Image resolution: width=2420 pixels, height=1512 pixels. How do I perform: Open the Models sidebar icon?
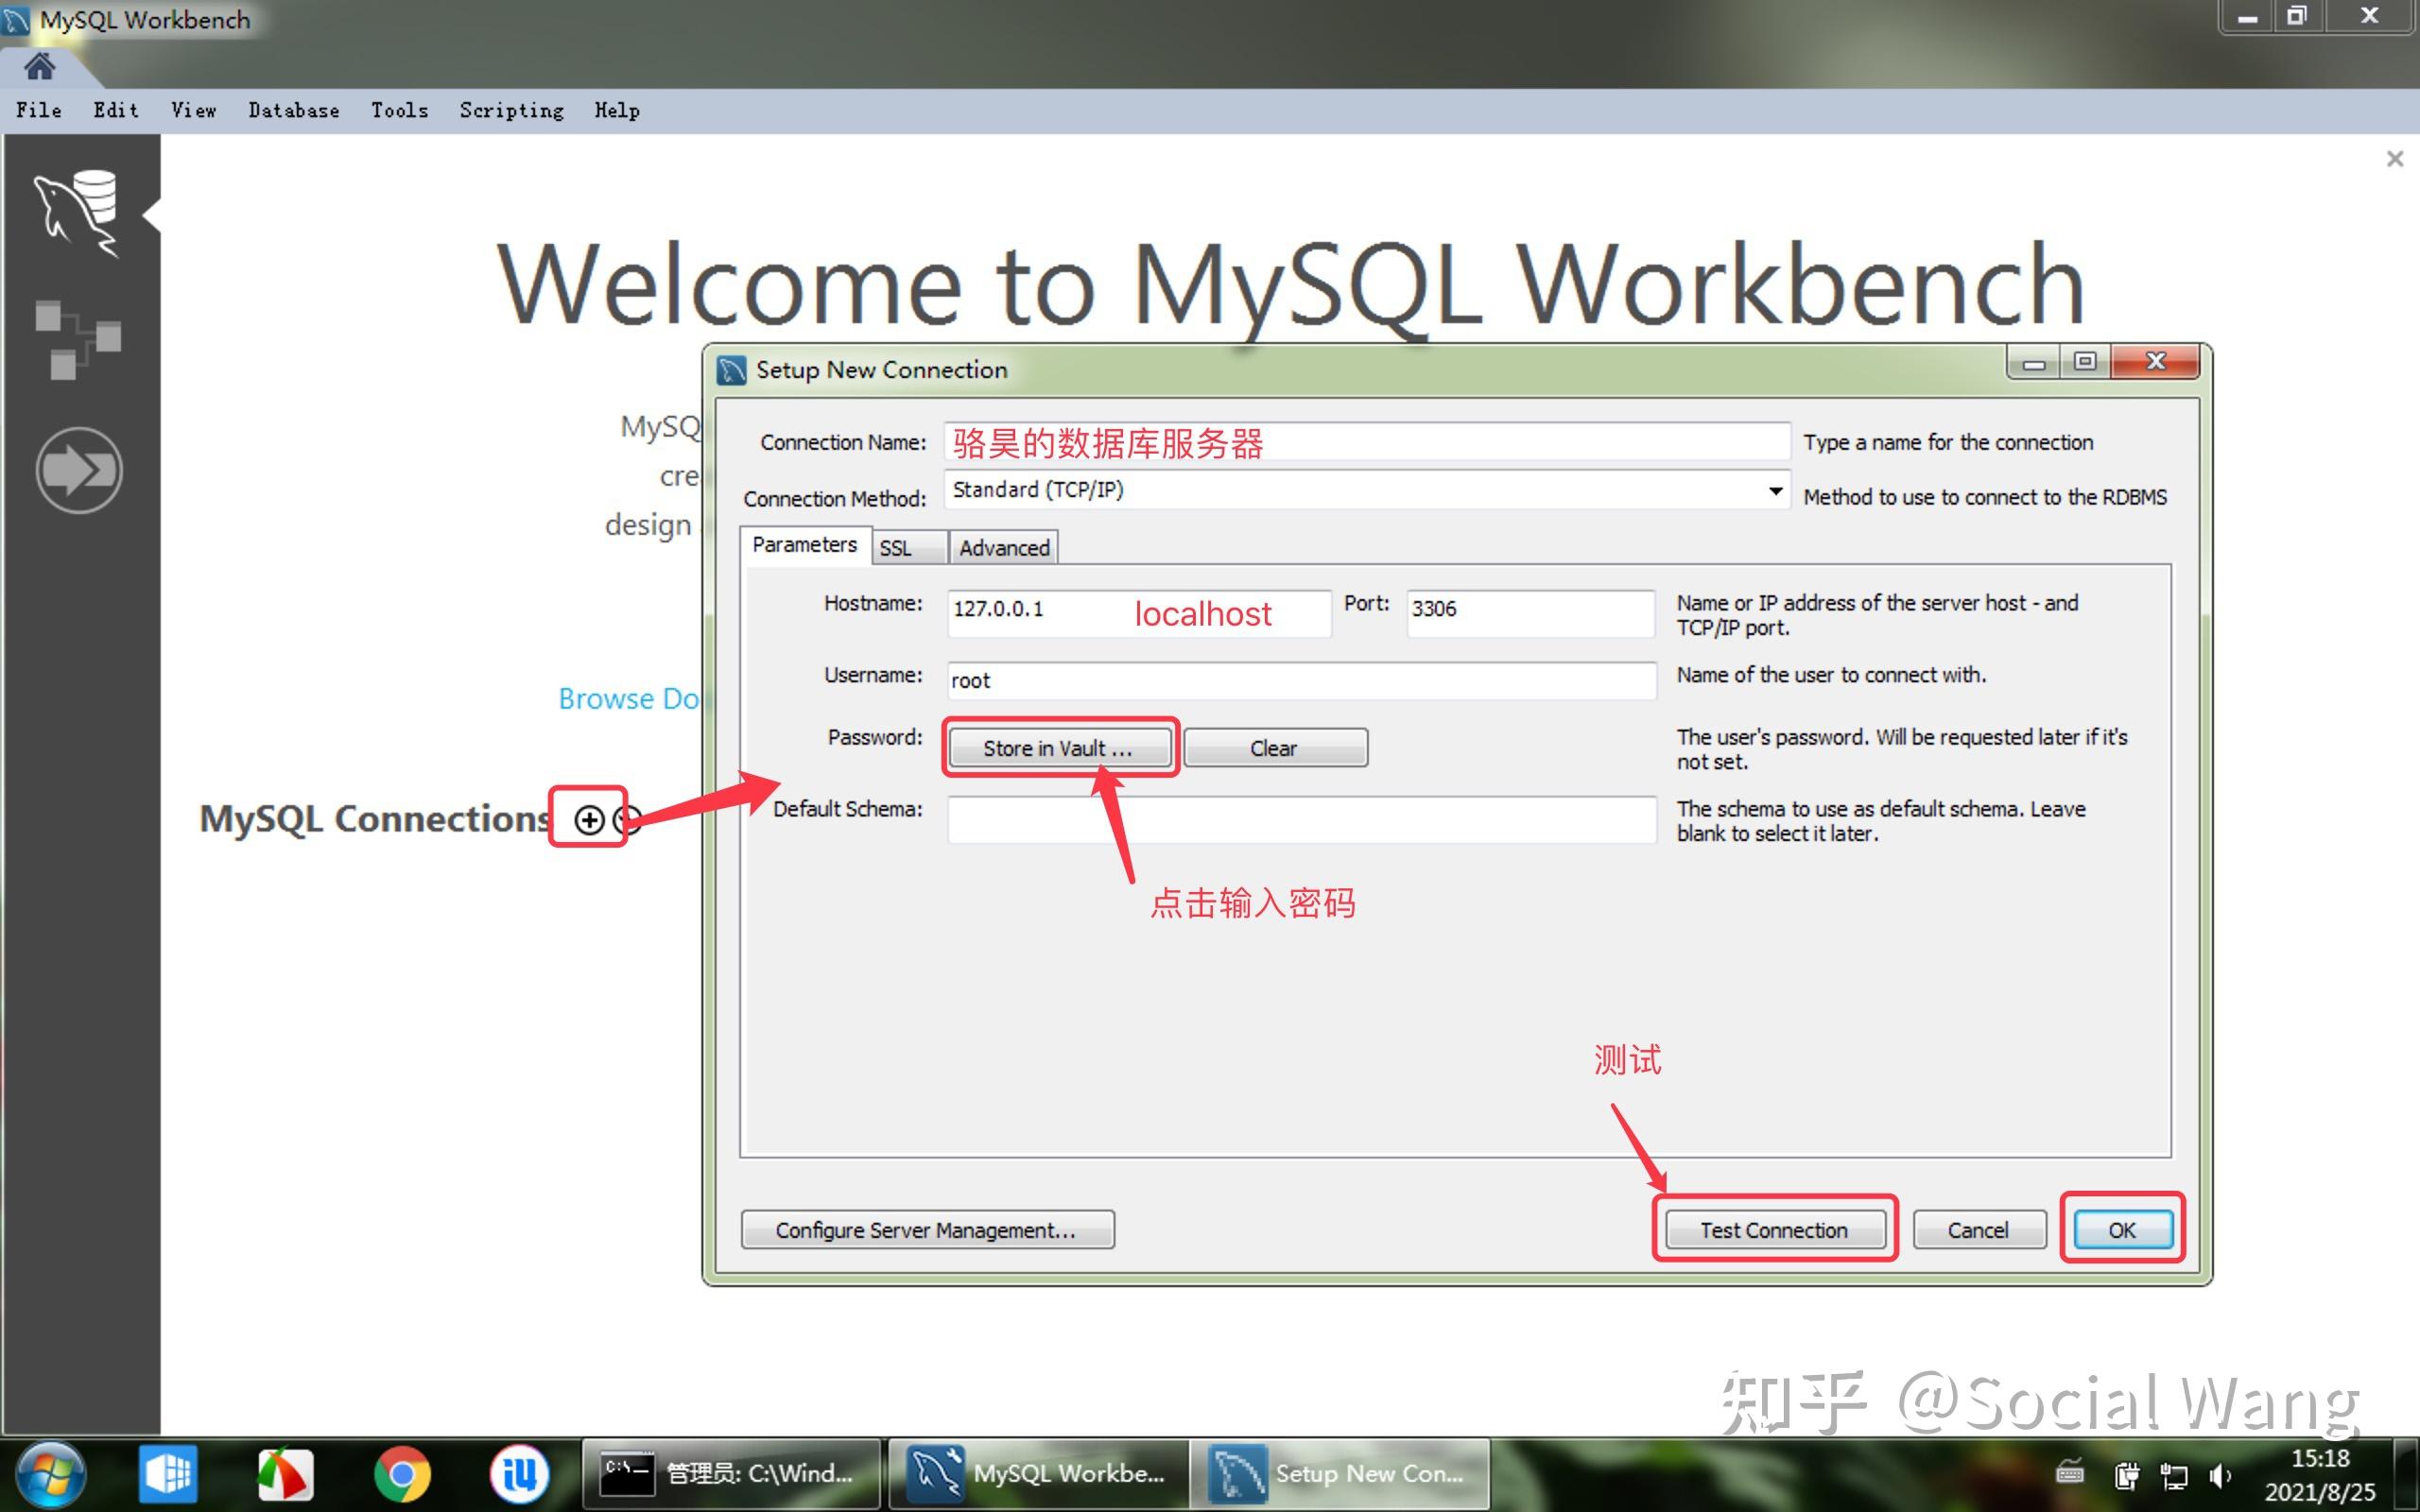pos(78,339)
